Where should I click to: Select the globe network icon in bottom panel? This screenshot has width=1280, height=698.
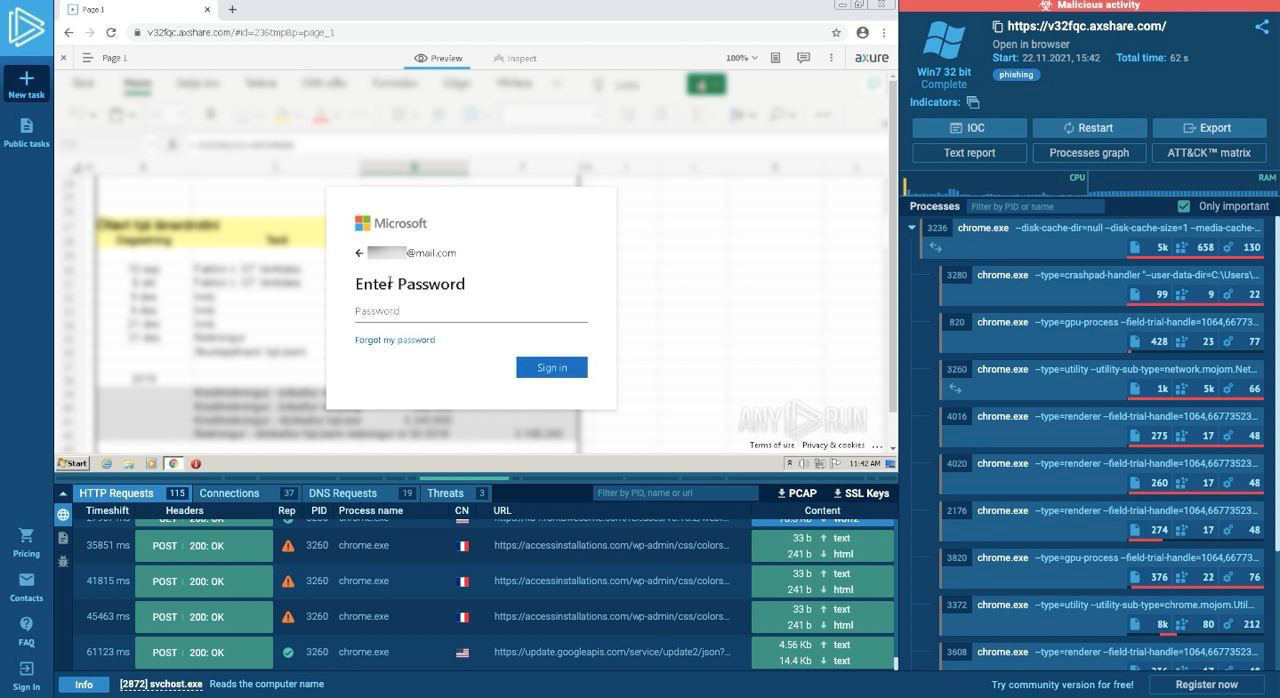pos(63,515)
